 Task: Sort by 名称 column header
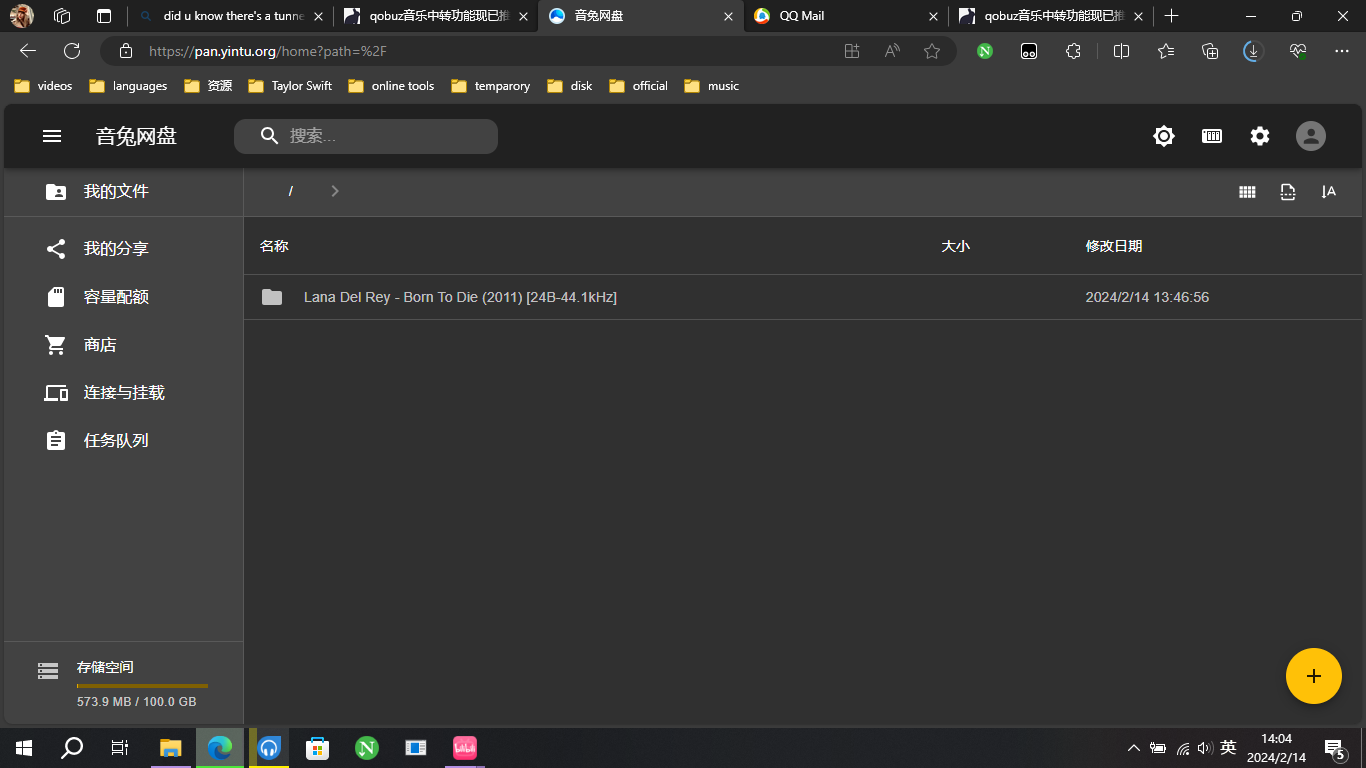tap(274, 246)
